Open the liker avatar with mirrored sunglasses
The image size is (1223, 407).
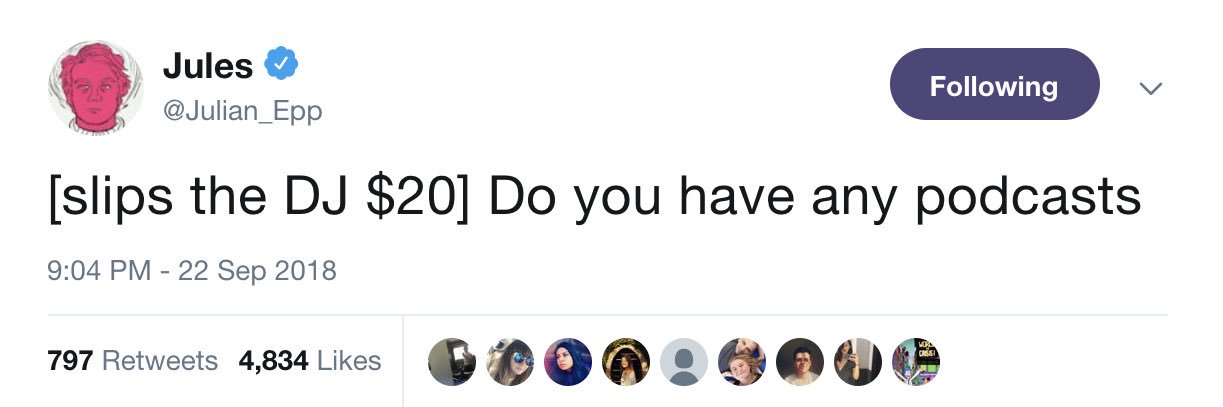tap(511, 361)
